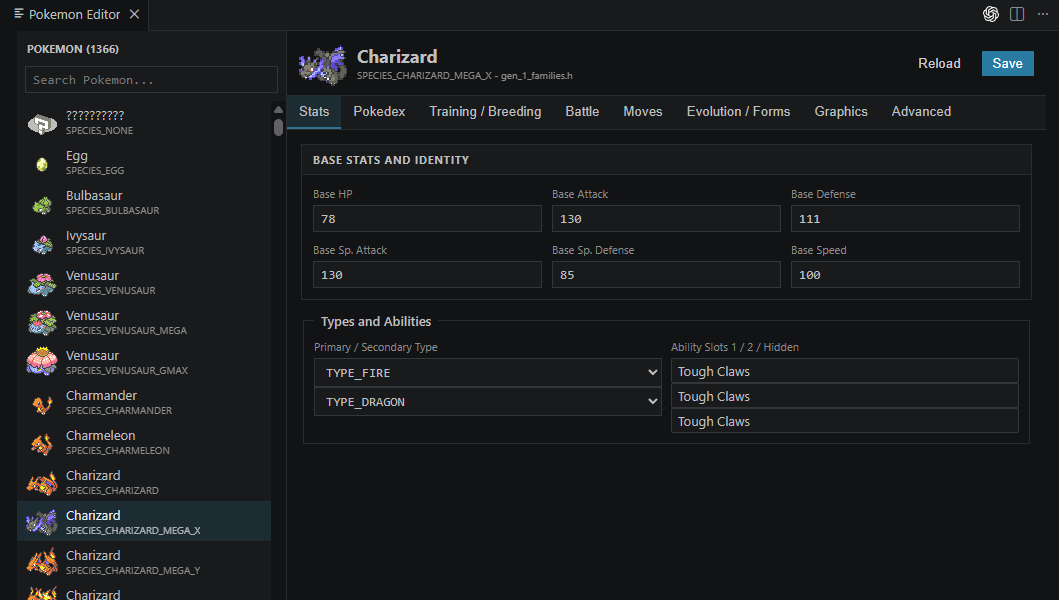The image size is (1059, 600).
Task: Open the more actions ellipsis menu
Action: click(x=1043, y=14)
